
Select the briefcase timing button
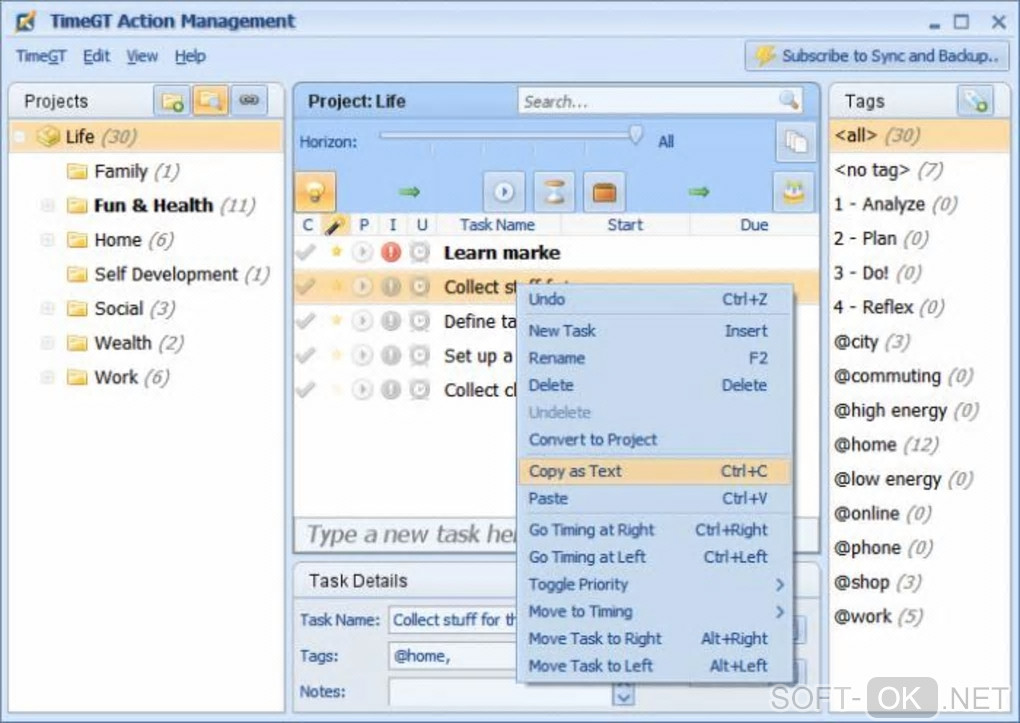pyautogui.click(x=604, y=191)
